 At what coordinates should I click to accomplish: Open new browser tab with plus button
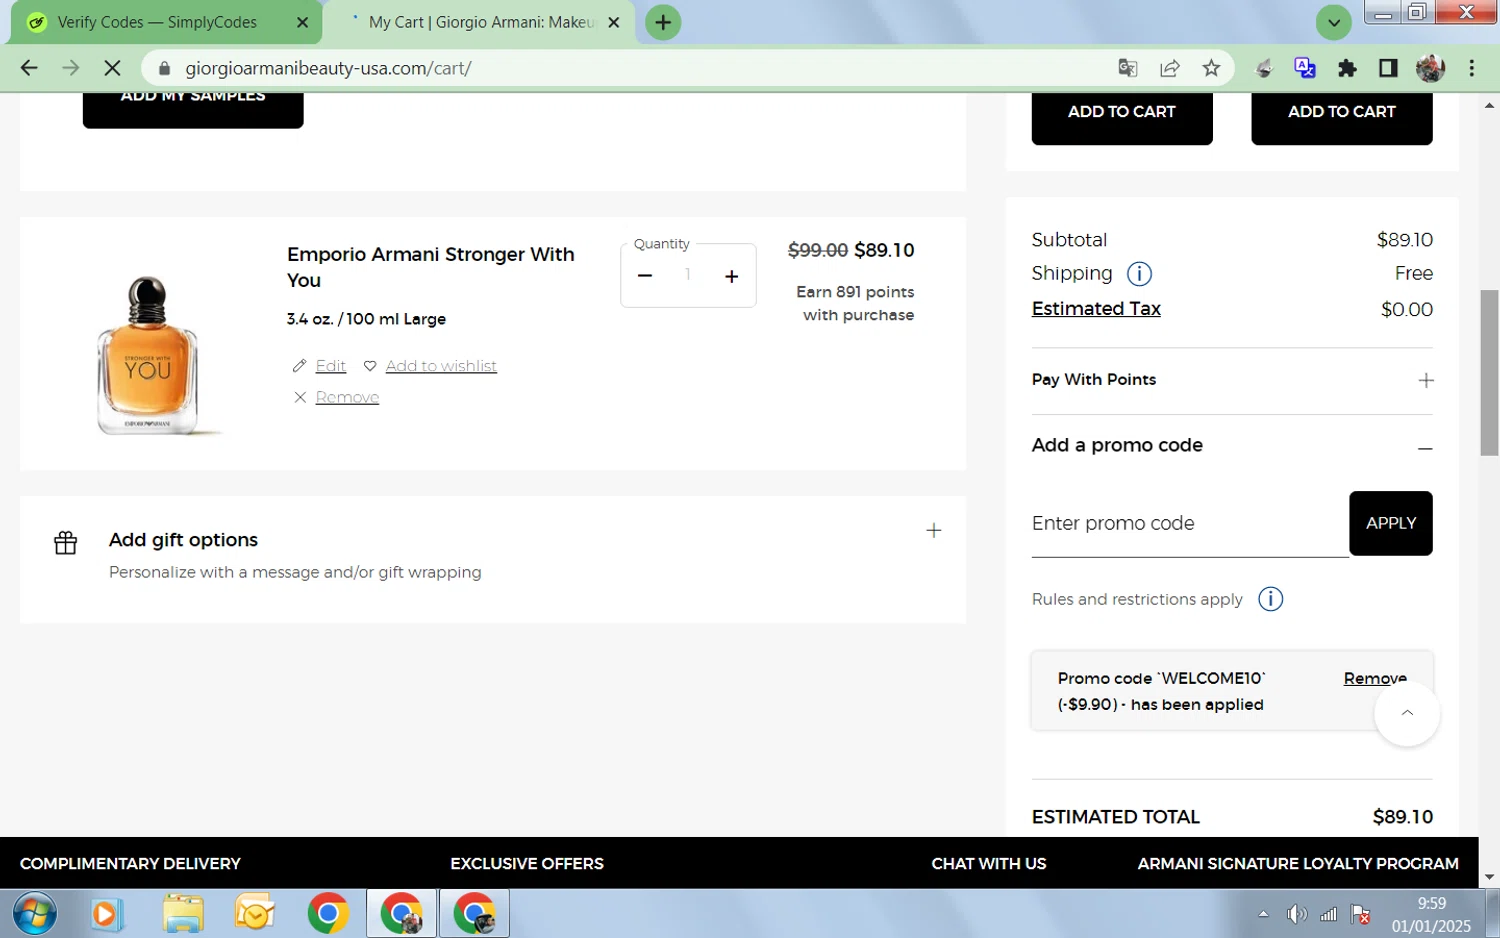coord(663,22)
